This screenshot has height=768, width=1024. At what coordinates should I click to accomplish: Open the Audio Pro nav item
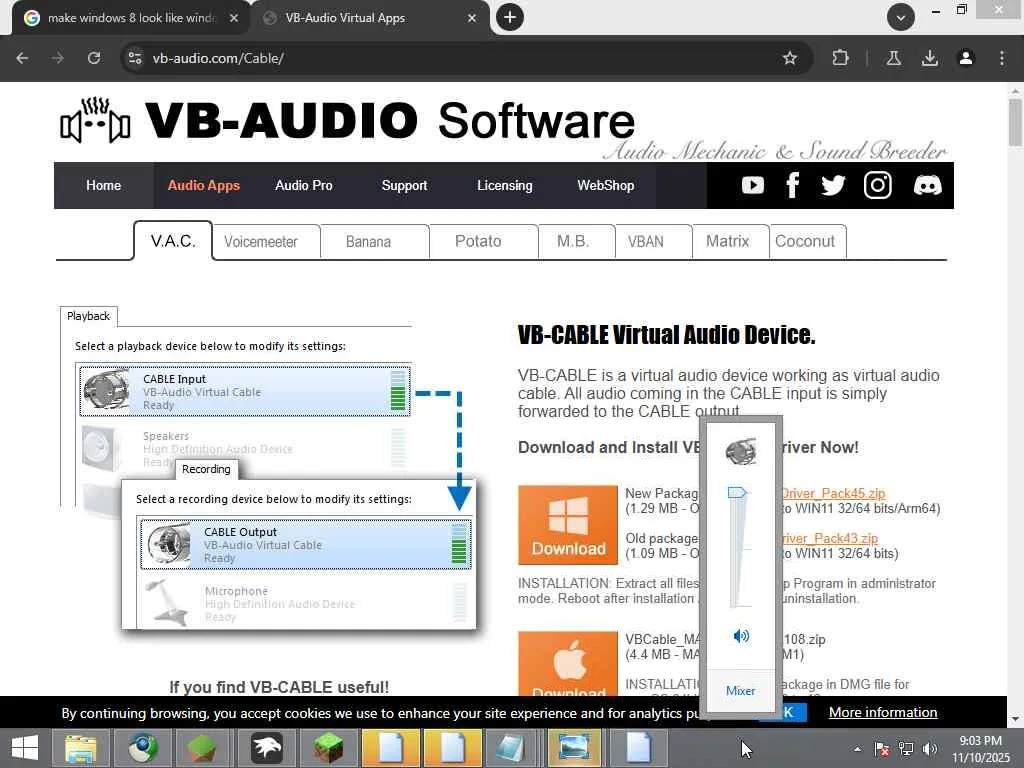coord(304,185)
